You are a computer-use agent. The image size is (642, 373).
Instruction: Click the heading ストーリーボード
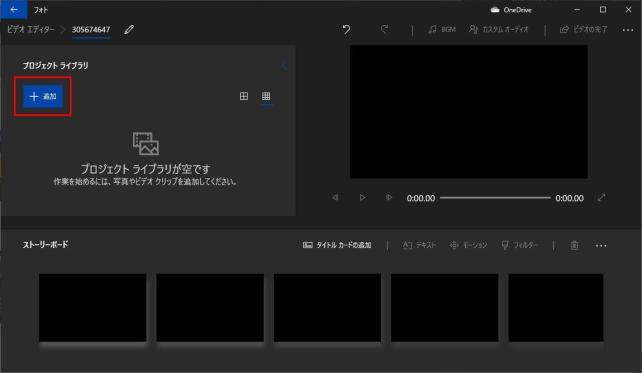pyautogui.click(x=45, y=244)
